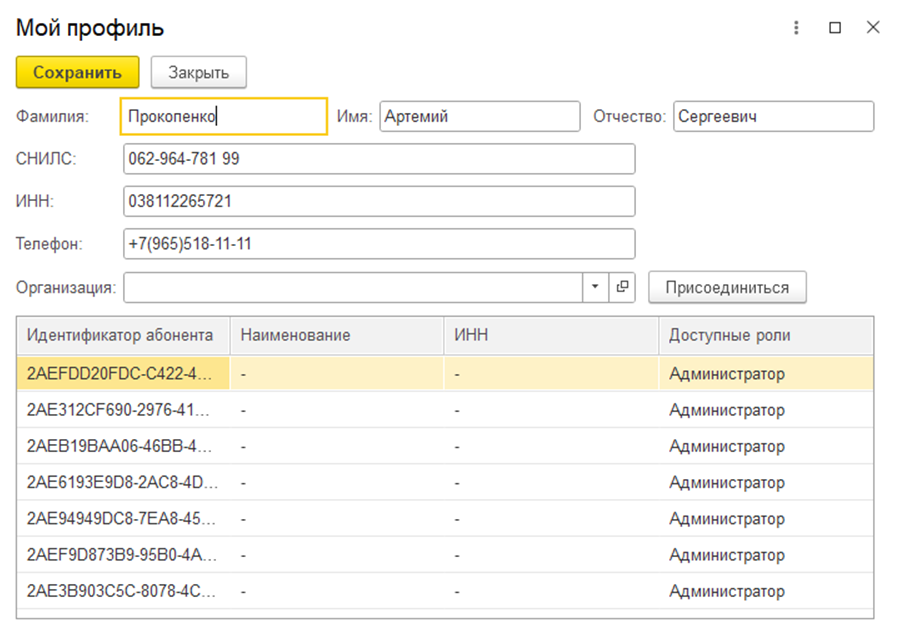Screen dimensions: 899x635
Task: Click the Присоединиться button
Action: (x=727, y=287)
